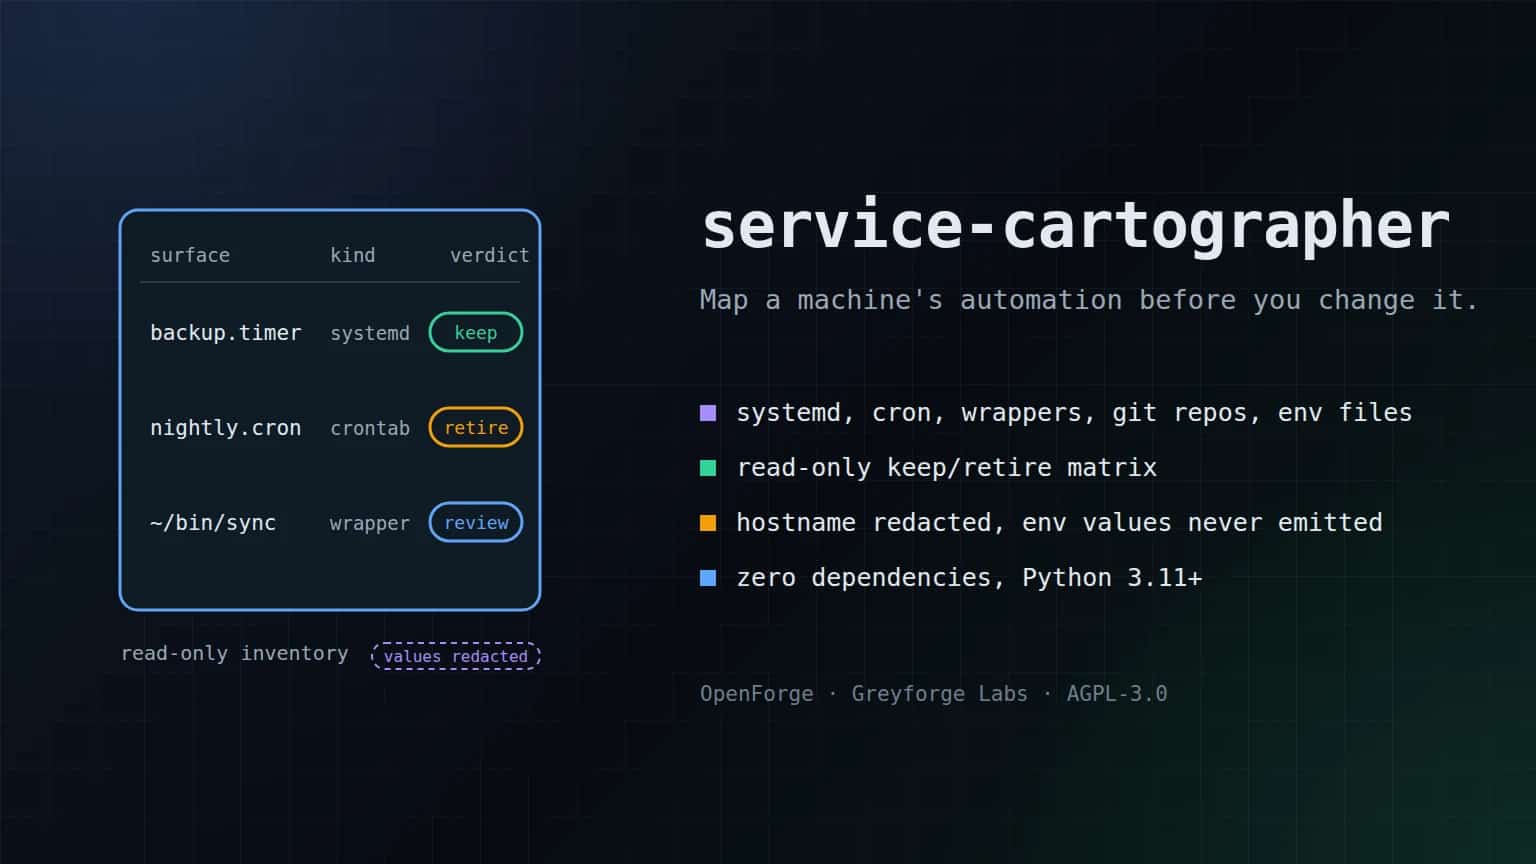Click the verdict column header
Viewport: 1536px width, 864px height.
tap(489, 255)
